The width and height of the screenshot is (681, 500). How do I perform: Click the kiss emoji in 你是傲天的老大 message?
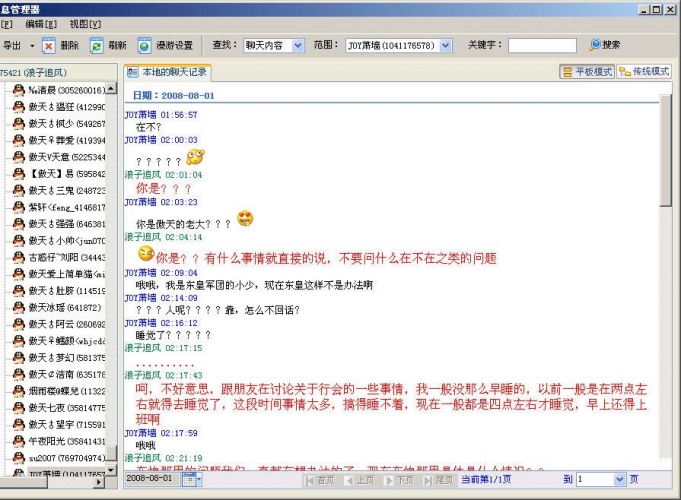(x=245, y=219)
